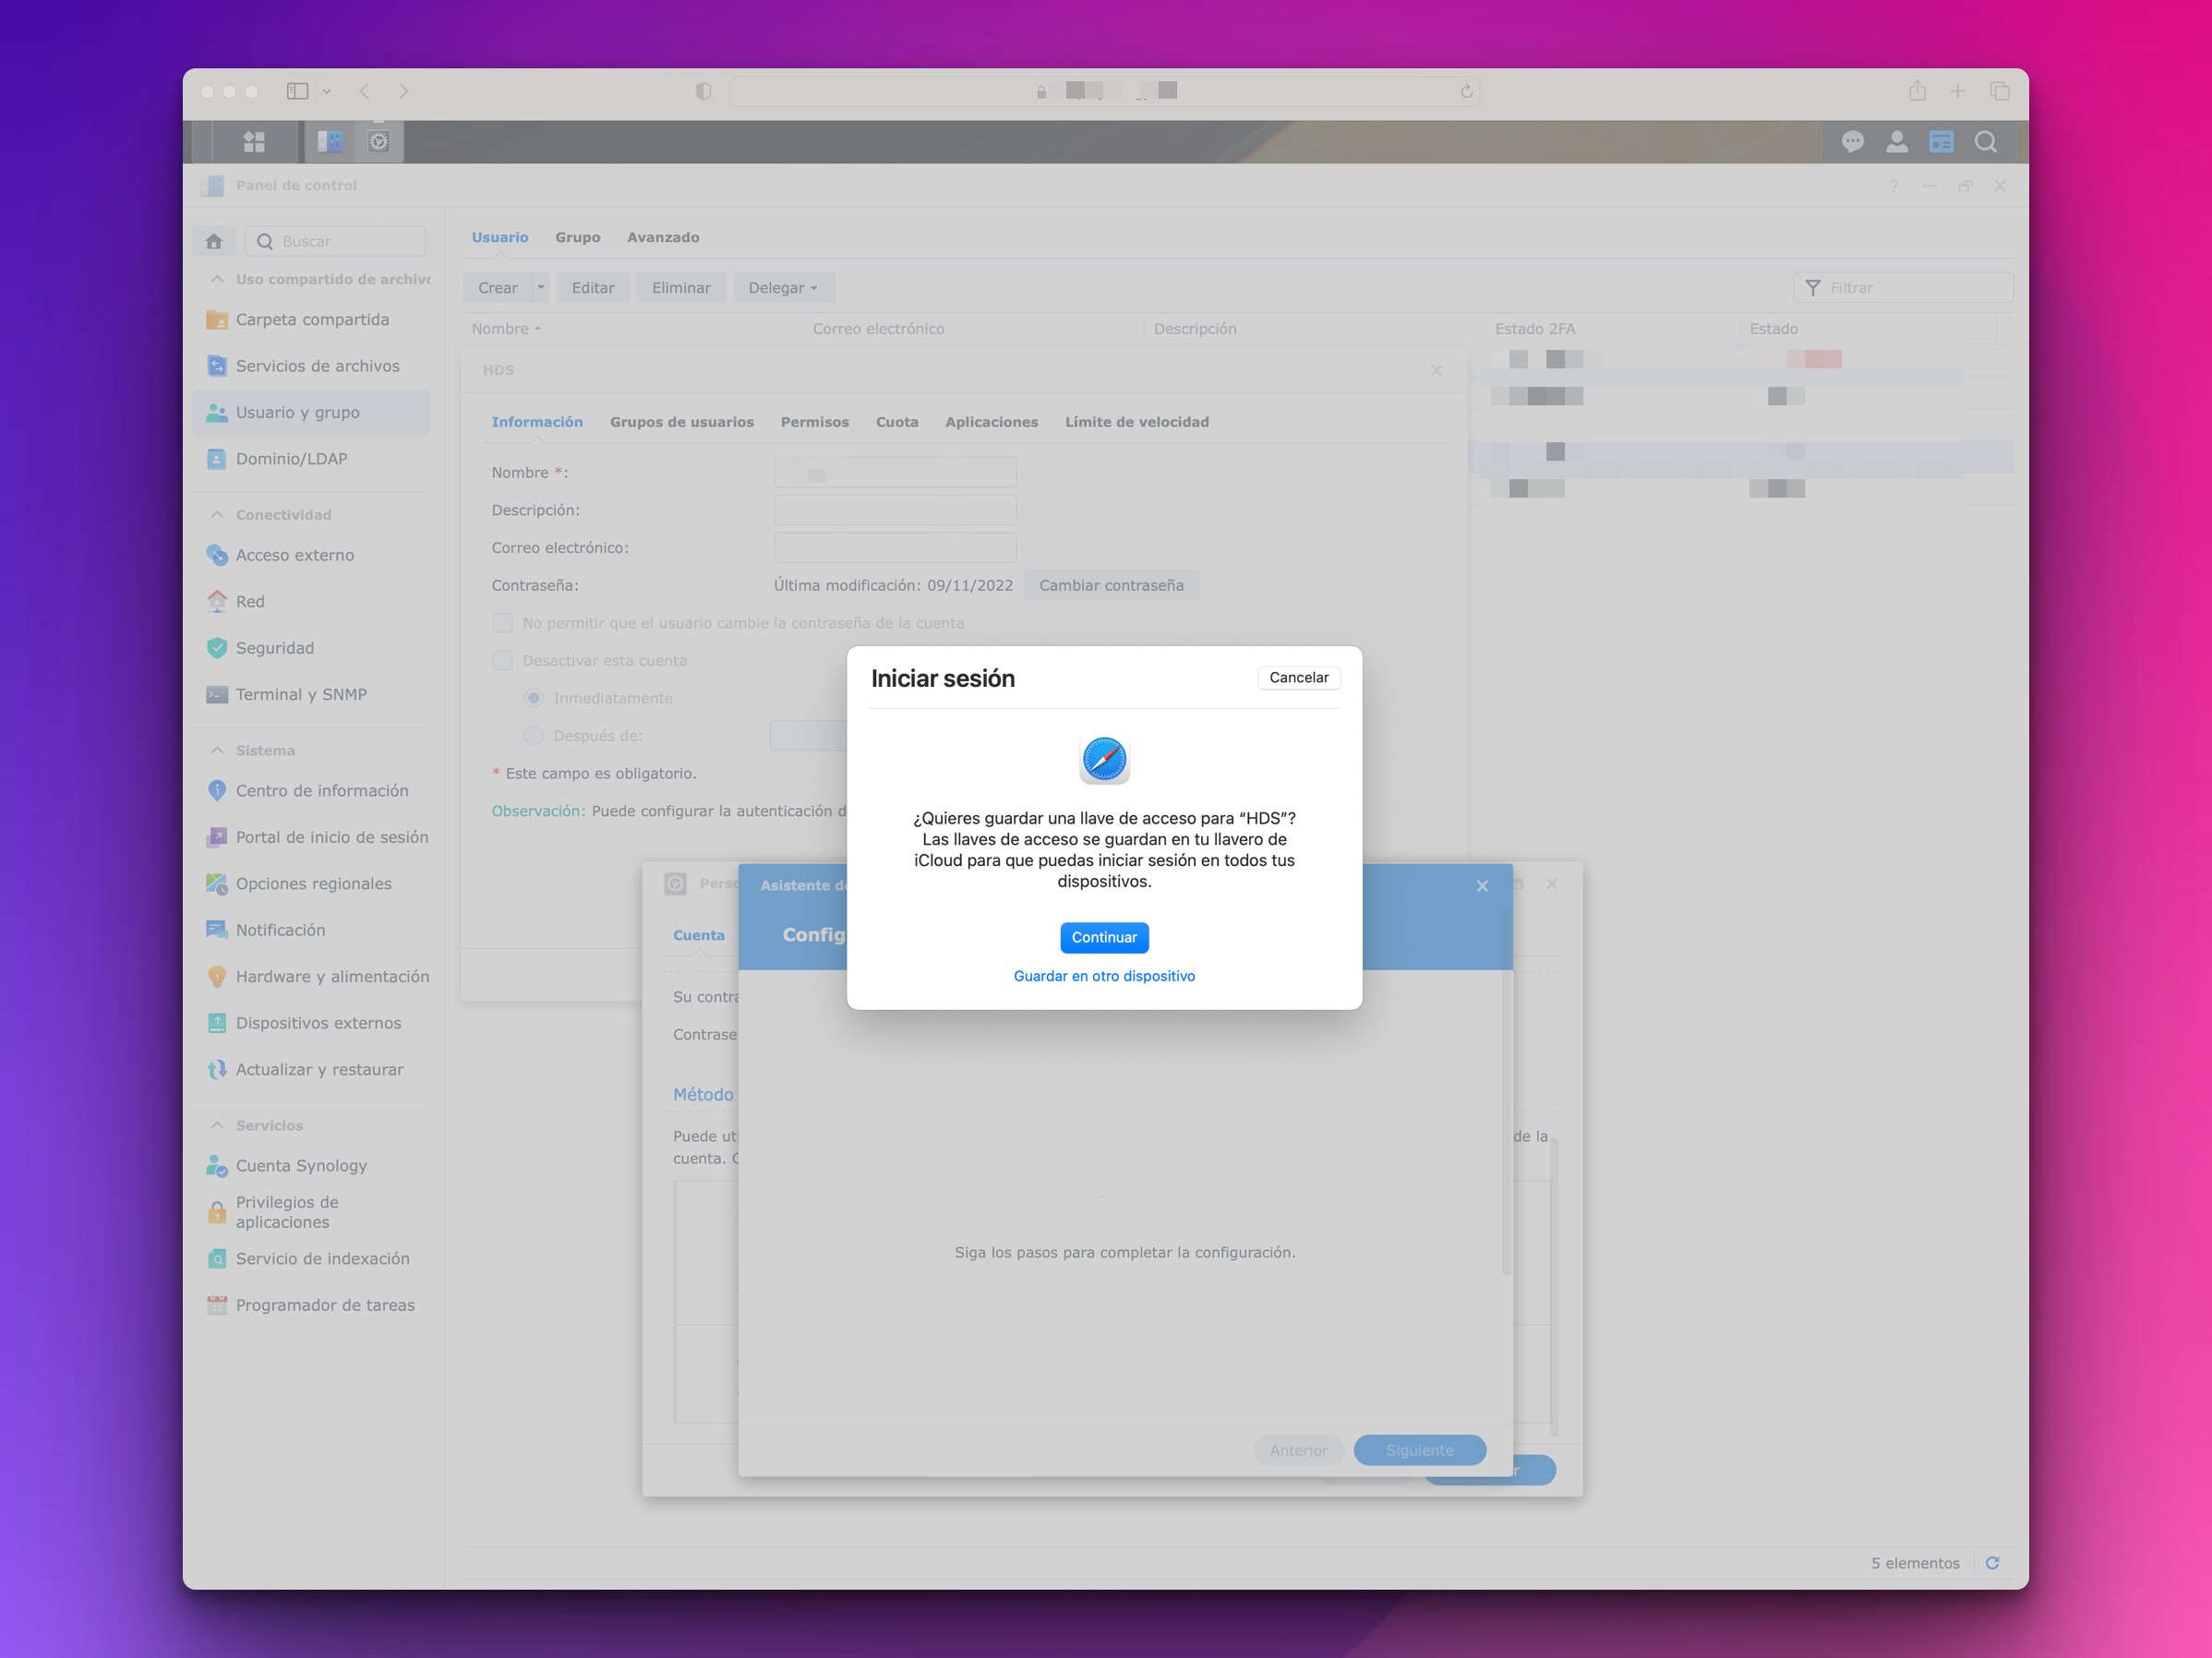Open the Delegar dropdown
Viewport: 2212px width, 1658px height.
pyautogui.click(x=783, y=288)
